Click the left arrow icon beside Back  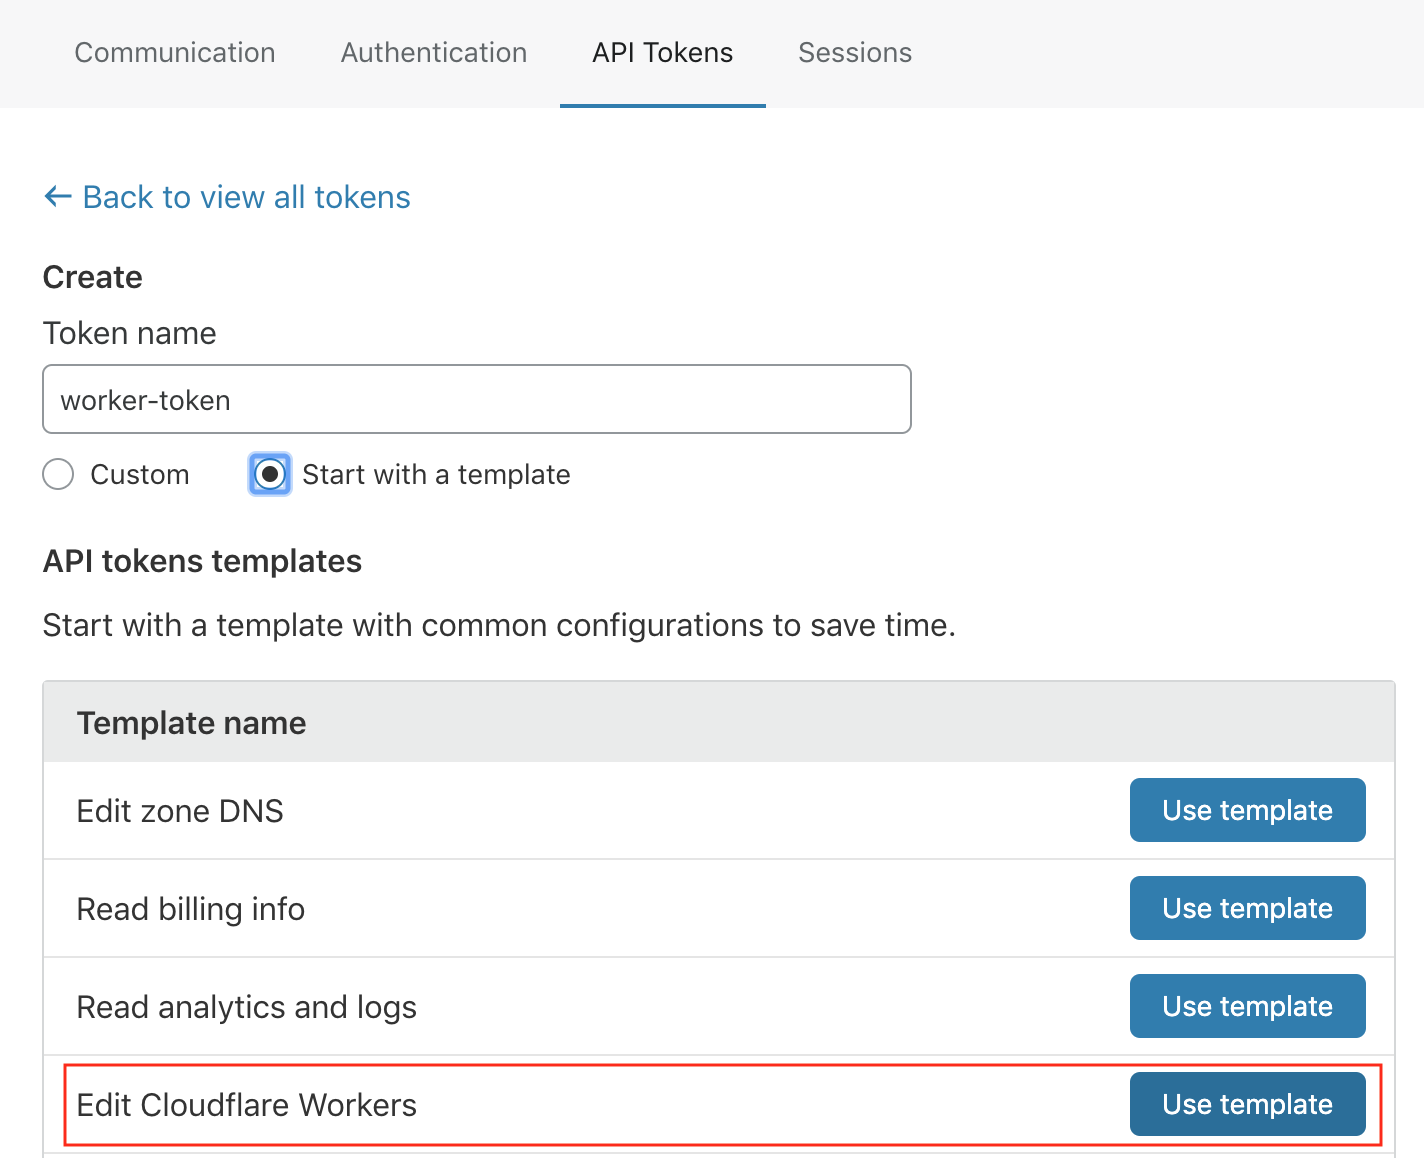tap(58, 197)
